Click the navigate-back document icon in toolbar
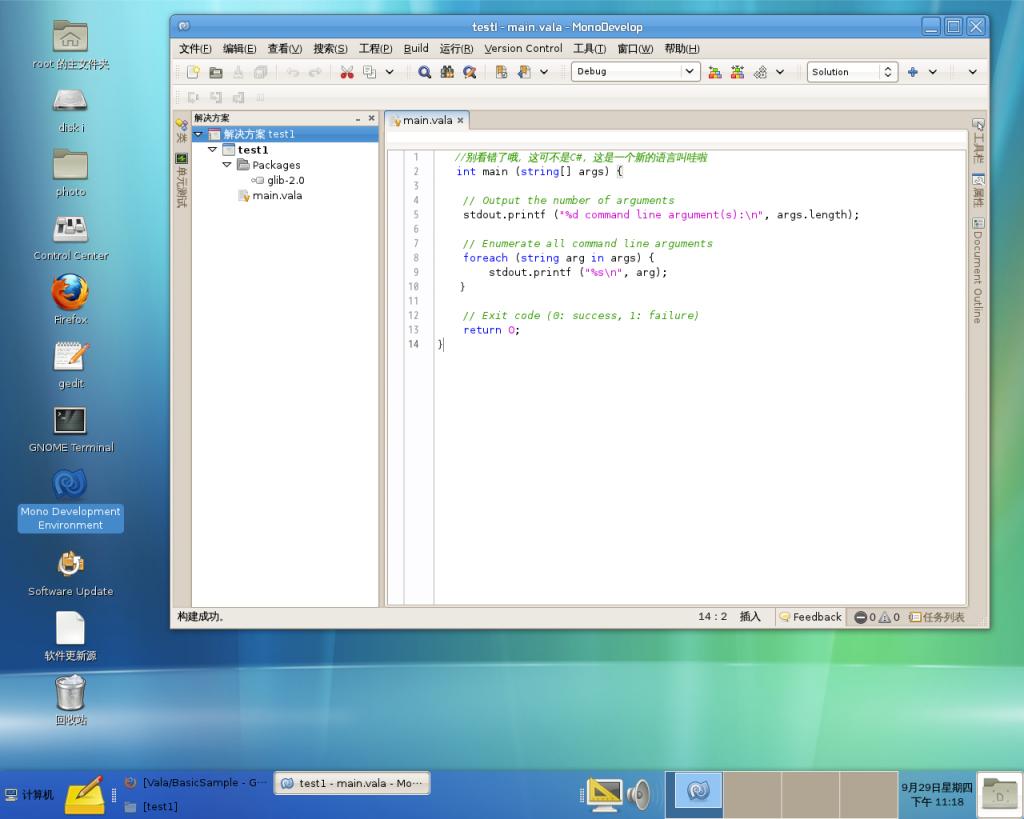 click(x=502, y=72)
